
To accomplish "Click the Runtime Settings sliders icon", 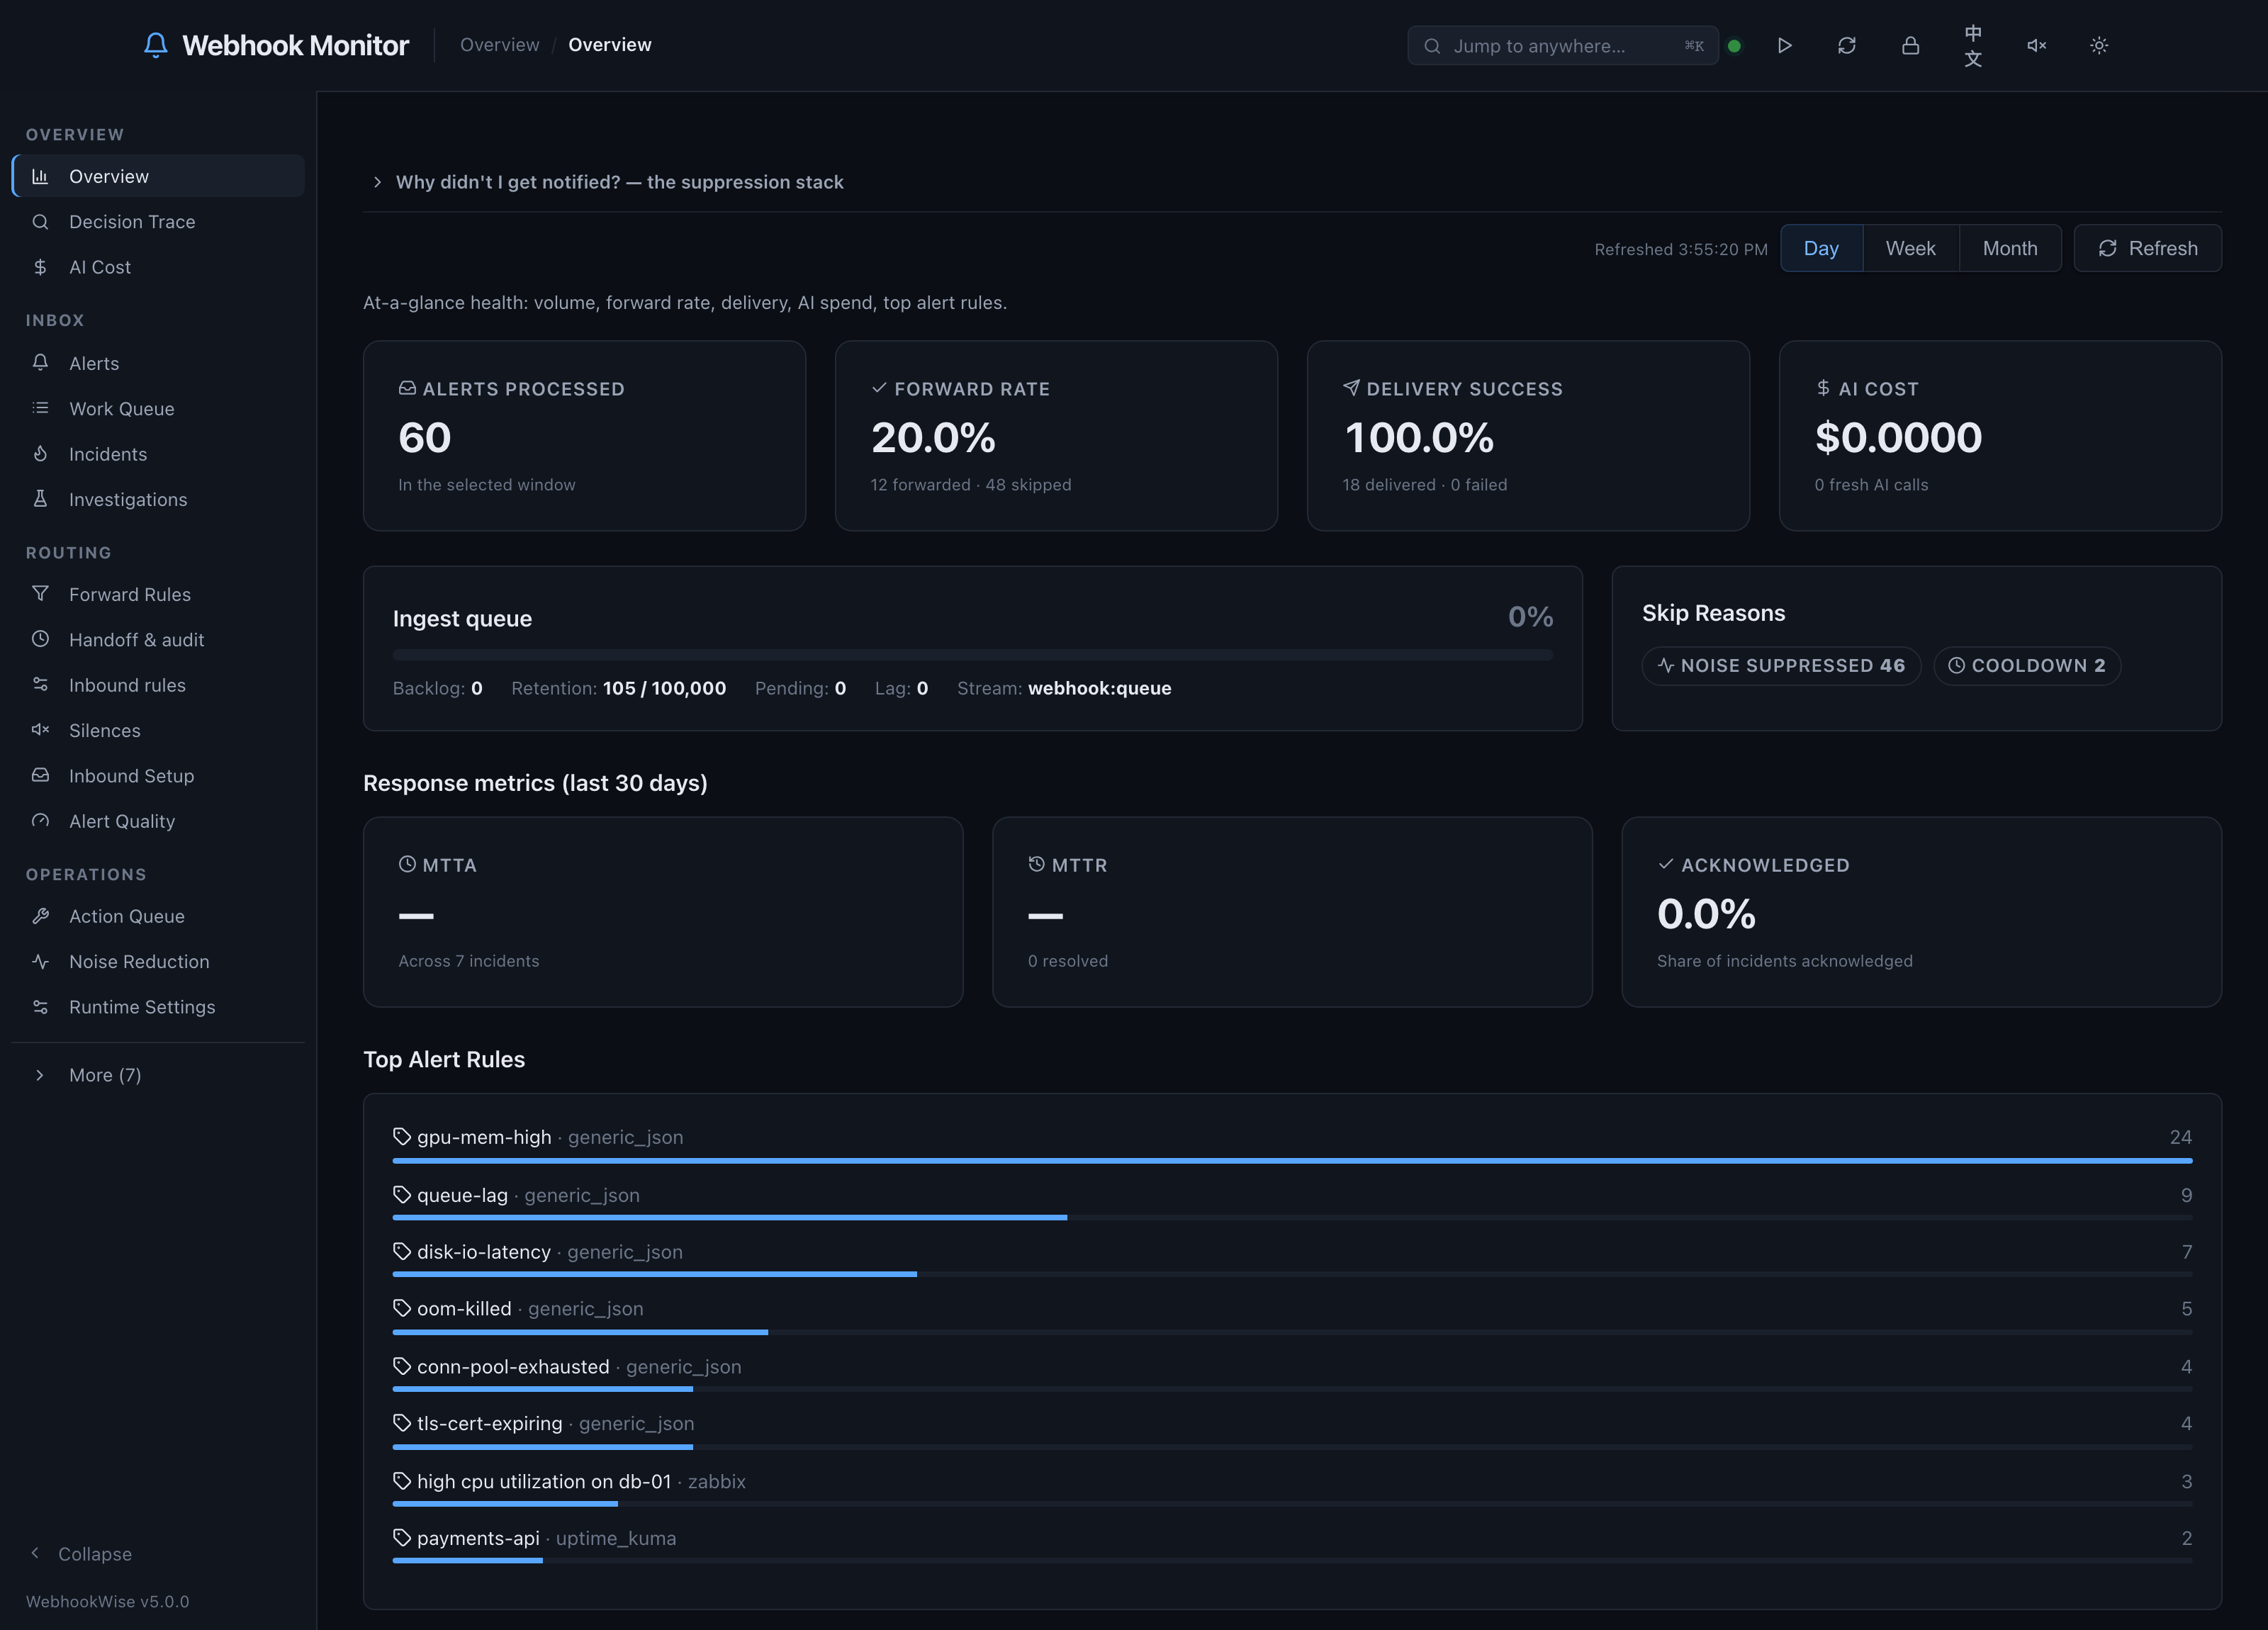I will (40, 1006).
